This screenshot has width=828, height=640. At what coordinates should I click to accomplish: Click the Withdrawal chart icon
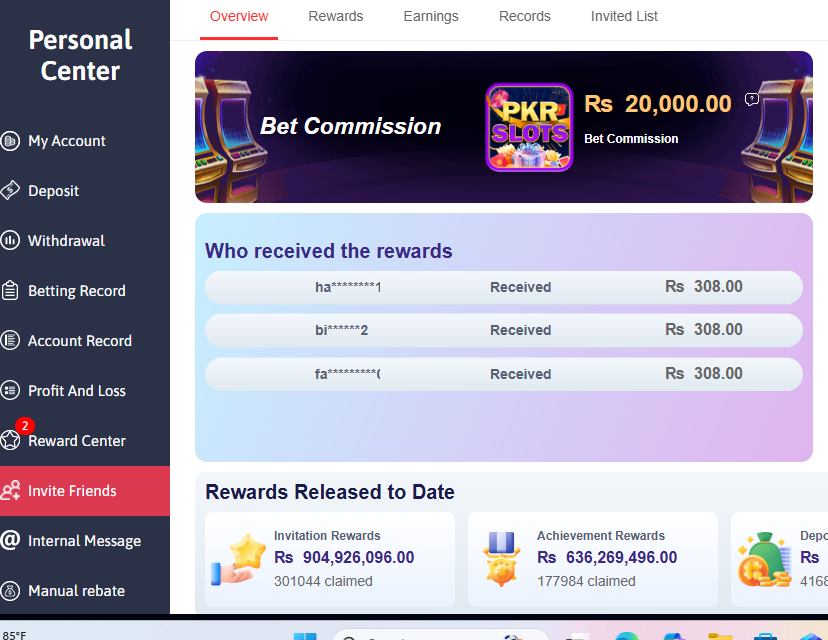pyautogui.click(x=10, y=241)
